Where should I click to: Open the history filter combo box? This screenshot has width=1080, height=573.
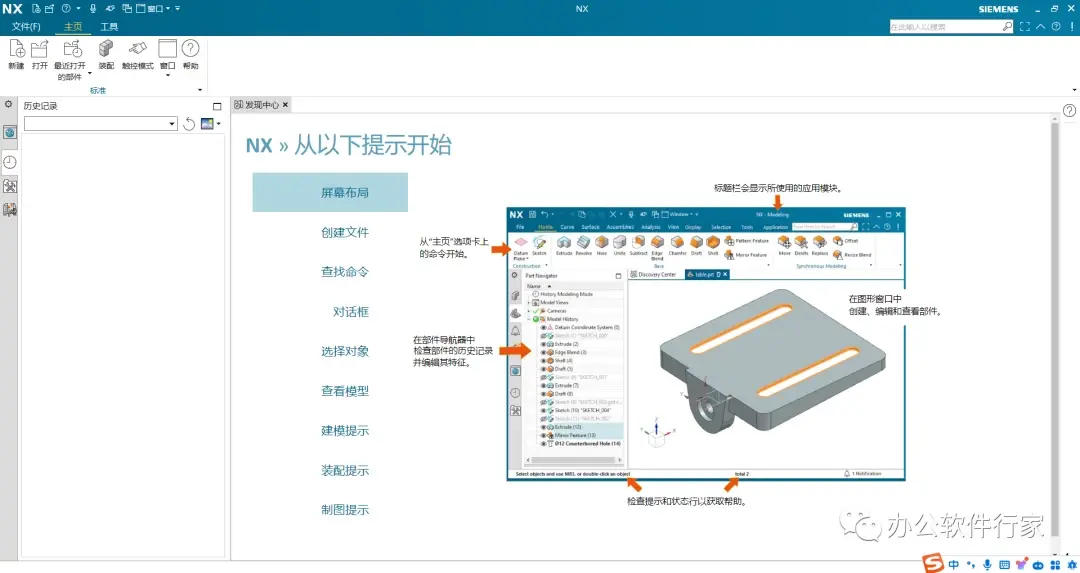[x=101, y=123]
